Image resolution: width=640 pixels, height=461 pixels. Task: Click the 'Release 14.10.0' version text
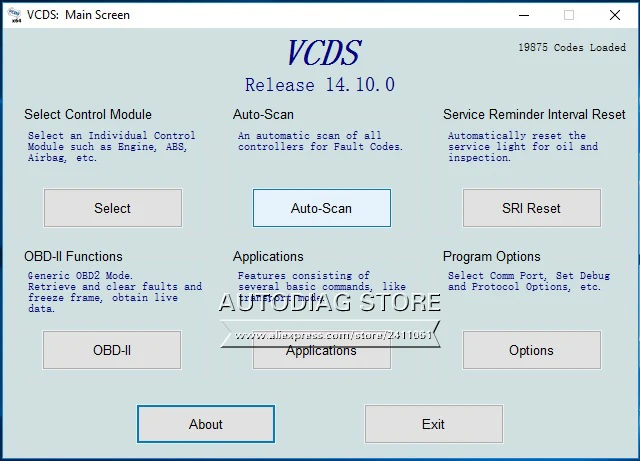tap(320, 85)
